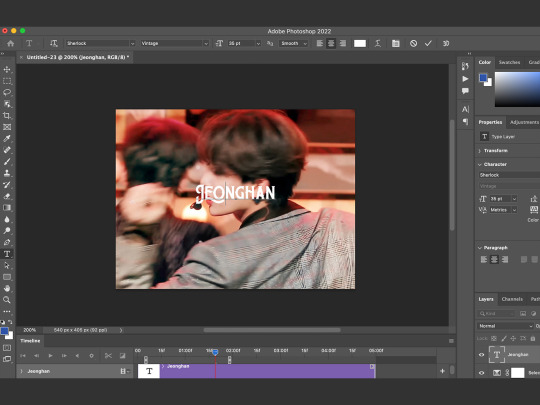Left align text in Paragraph section

[484, 259]
